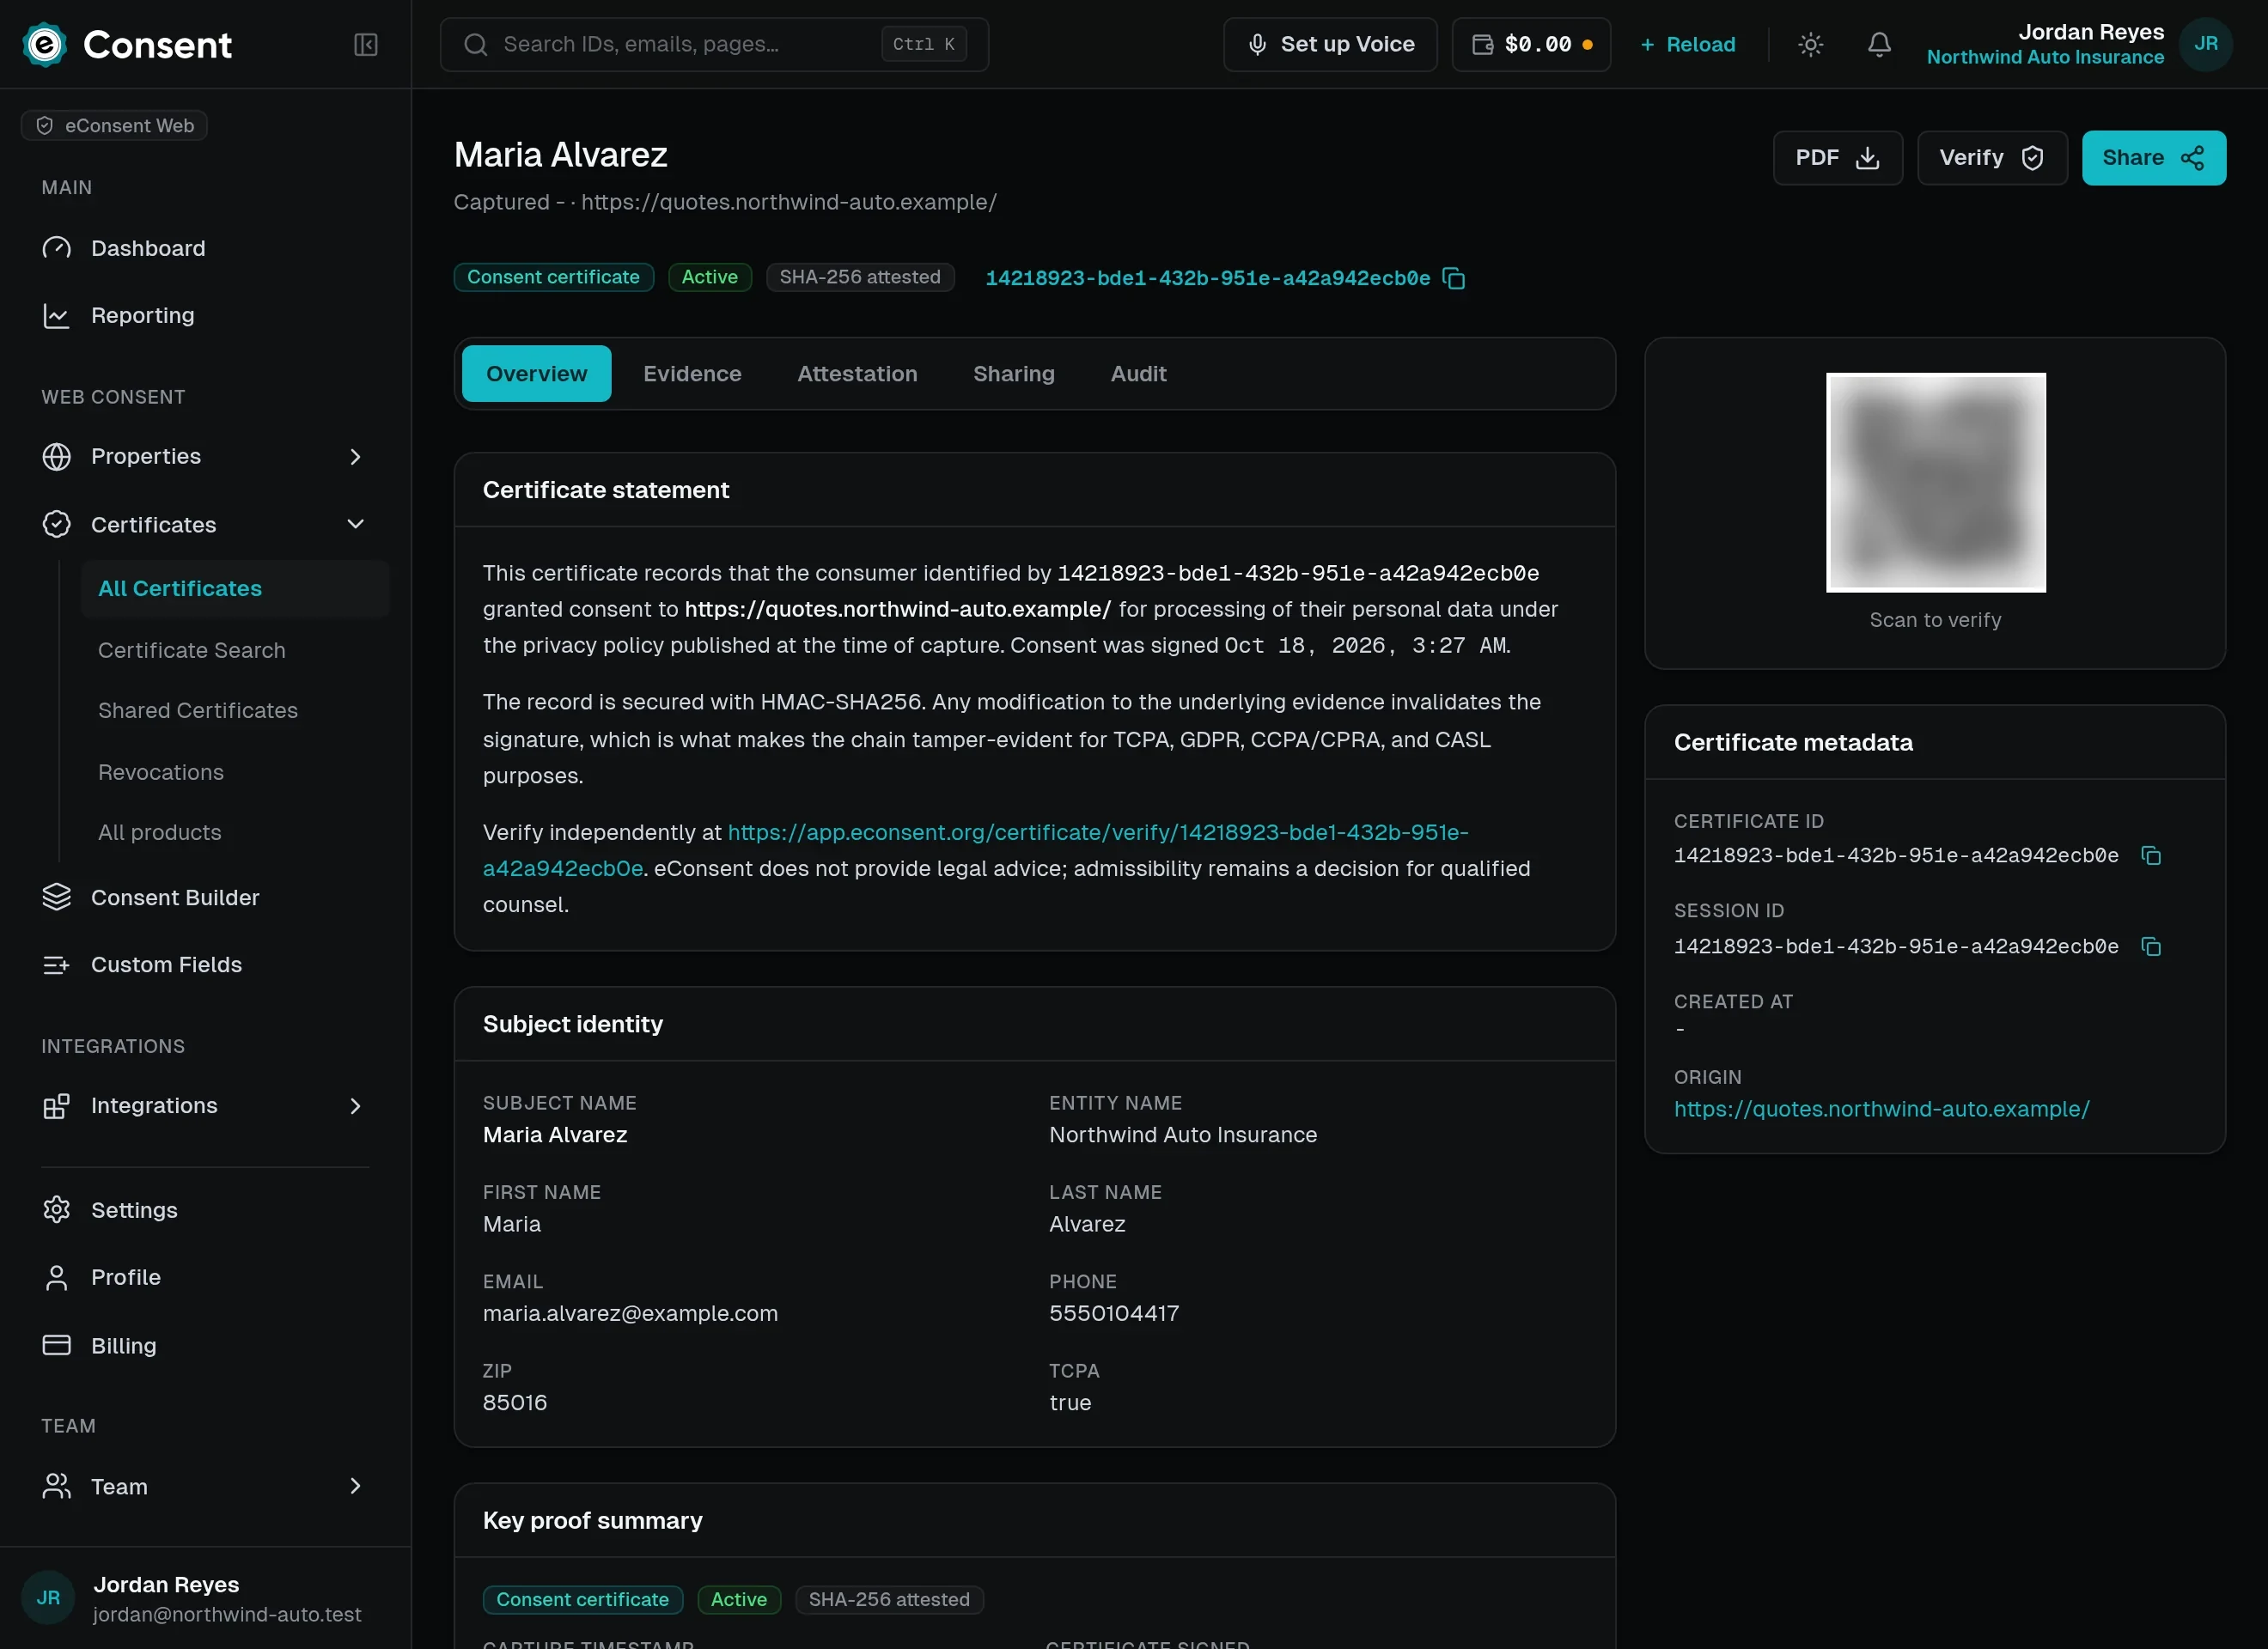Viewport: 2268px width, 1649px height.
Task: Click Set up Voice button
Action: (x=1329, y=44)
